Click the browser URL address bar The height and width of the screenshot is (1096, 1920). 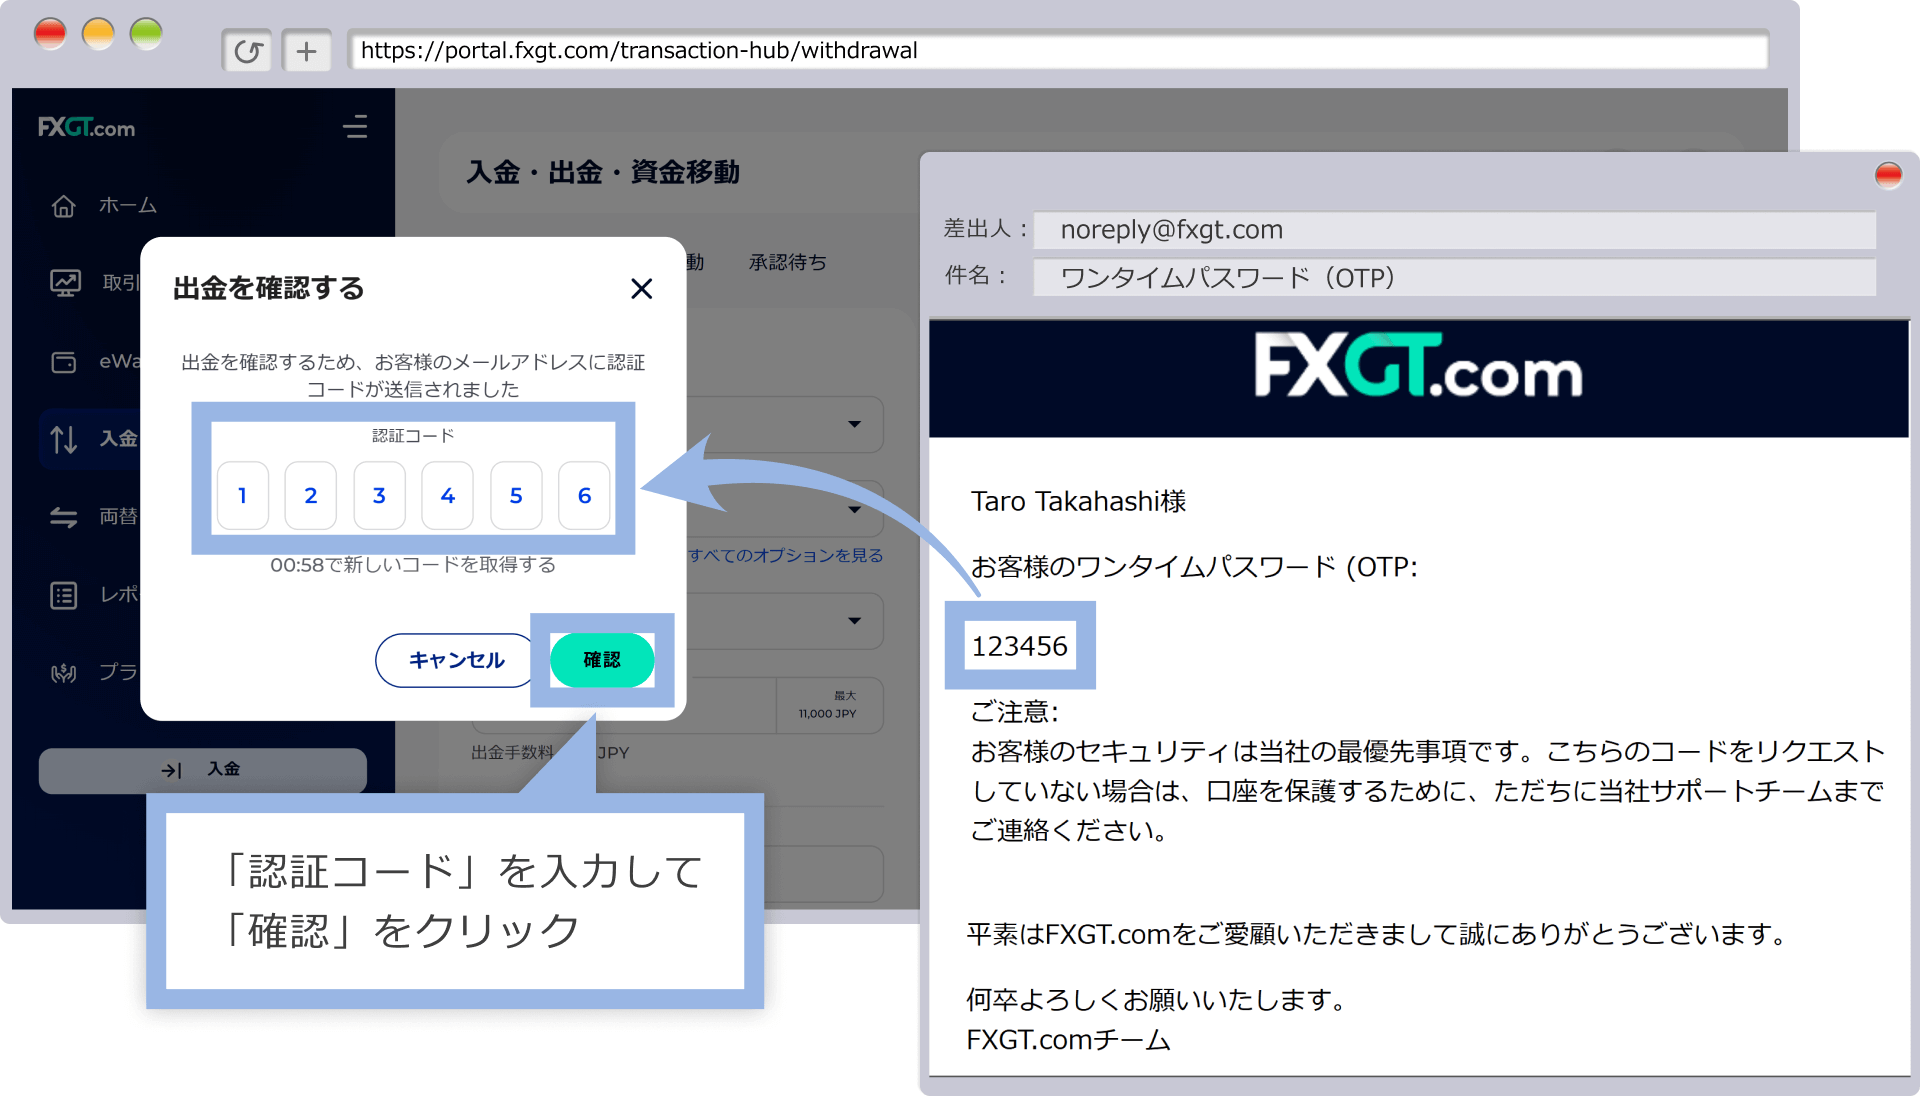(1058, 50)
